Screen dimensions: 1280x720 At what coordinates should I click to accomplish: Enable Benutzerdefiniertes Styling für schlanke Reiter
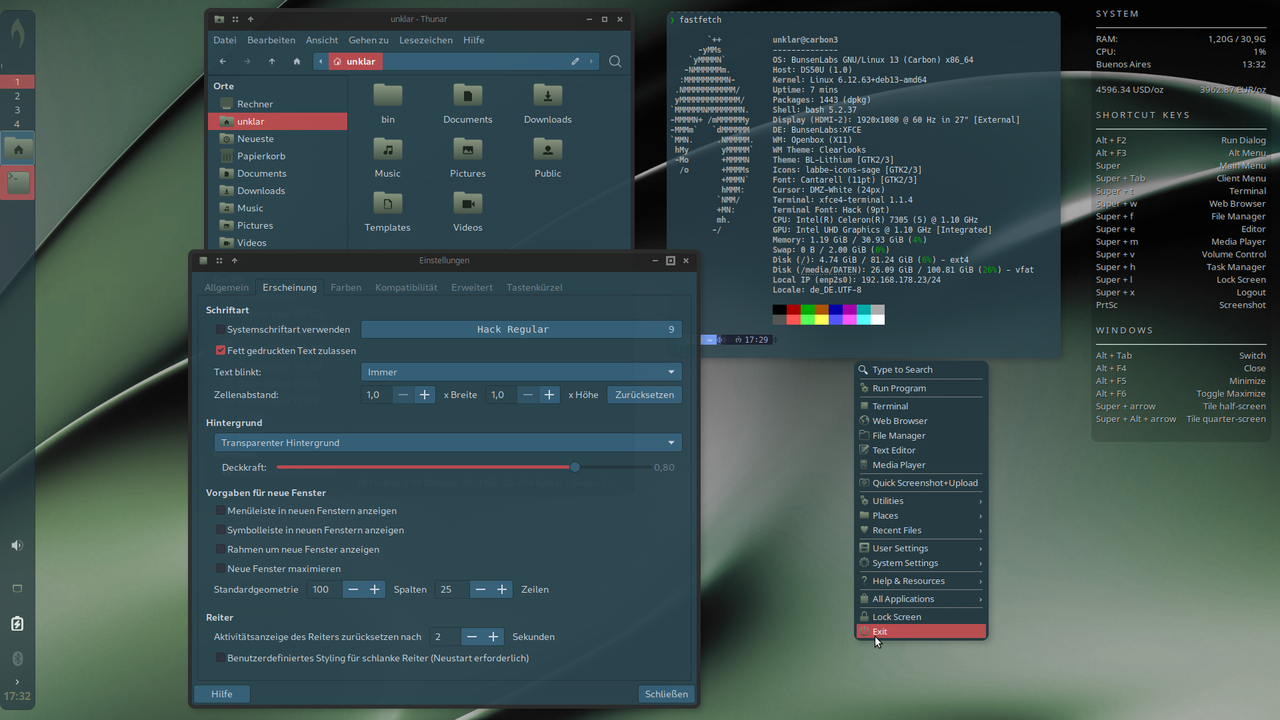221,658
